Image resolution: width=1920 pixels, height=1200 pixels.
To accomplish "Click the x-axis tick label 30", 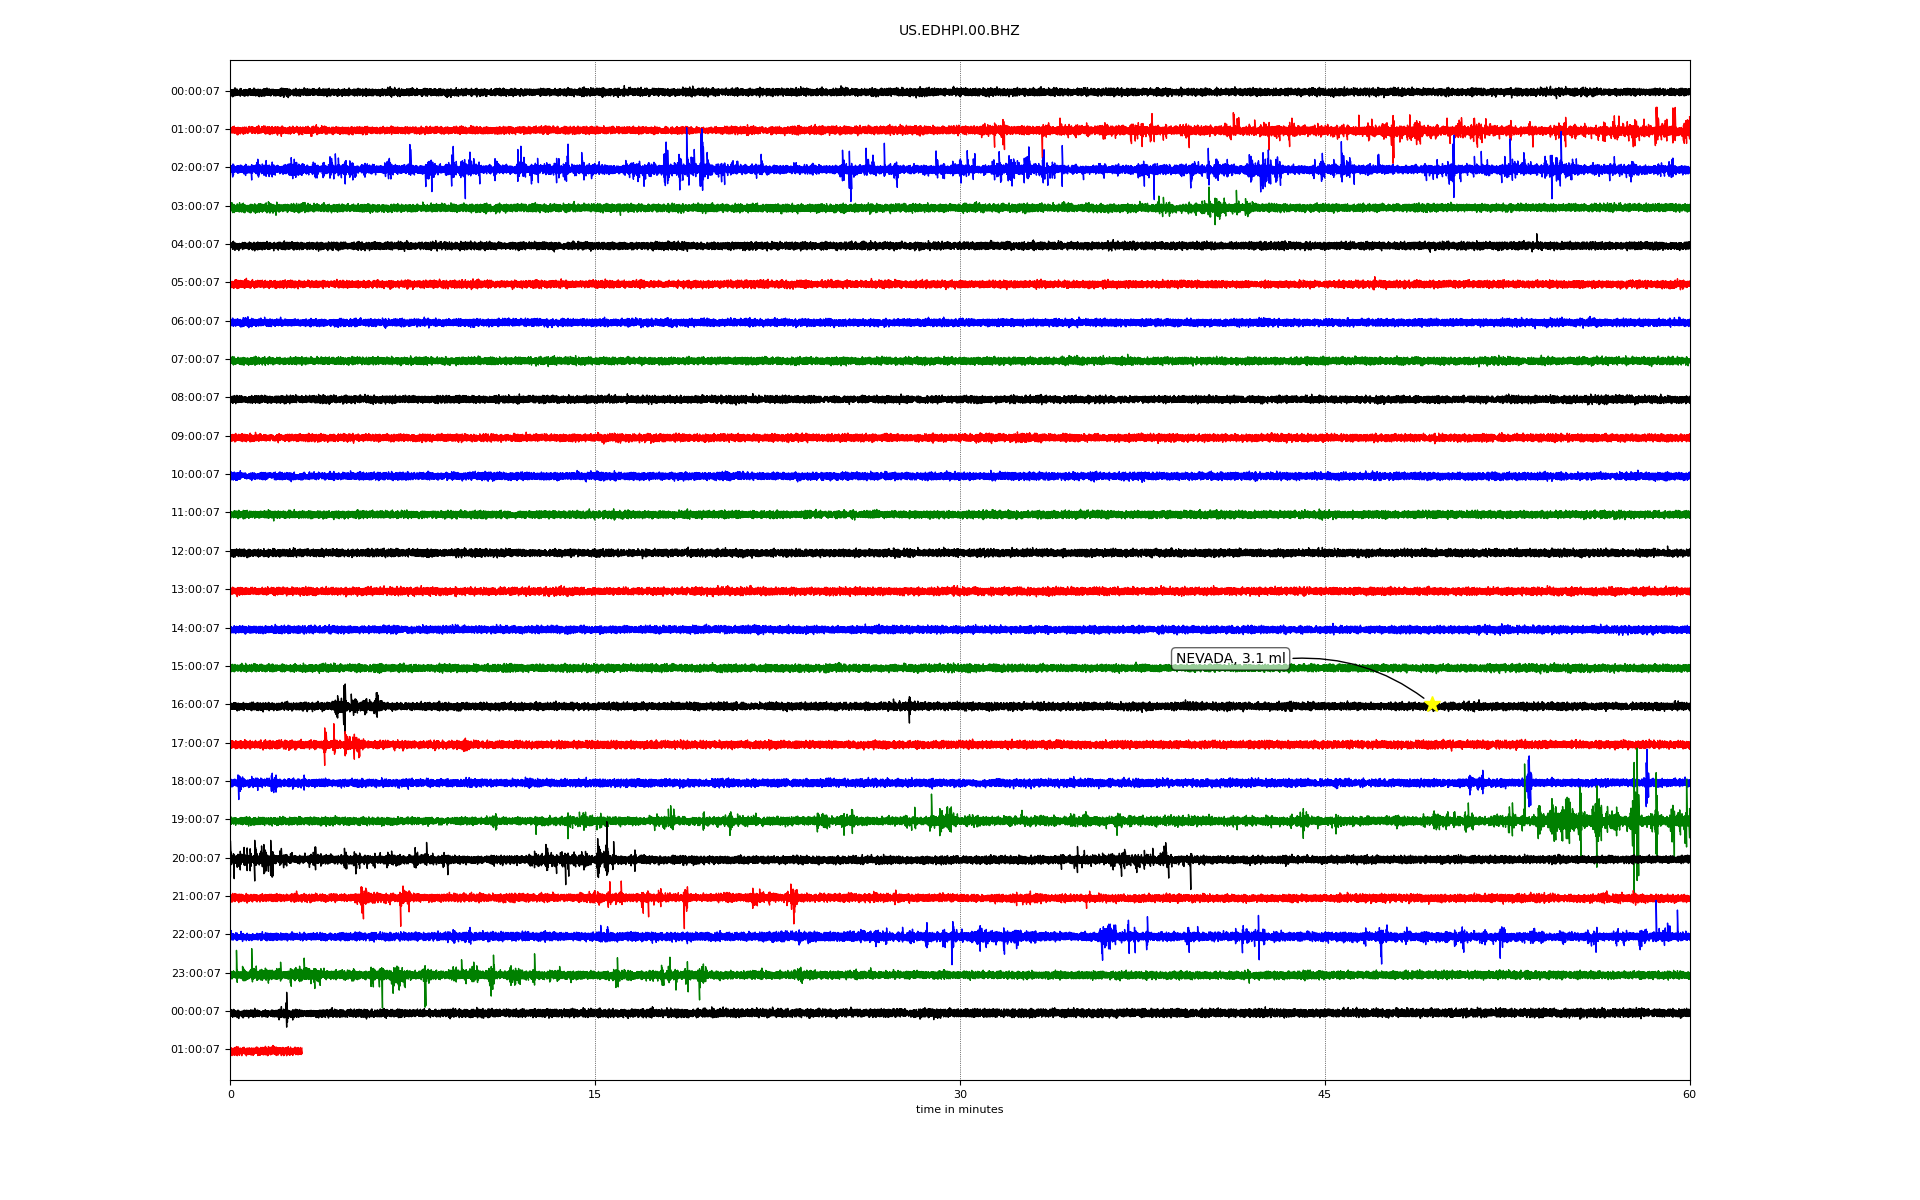I will [960, 1095].
